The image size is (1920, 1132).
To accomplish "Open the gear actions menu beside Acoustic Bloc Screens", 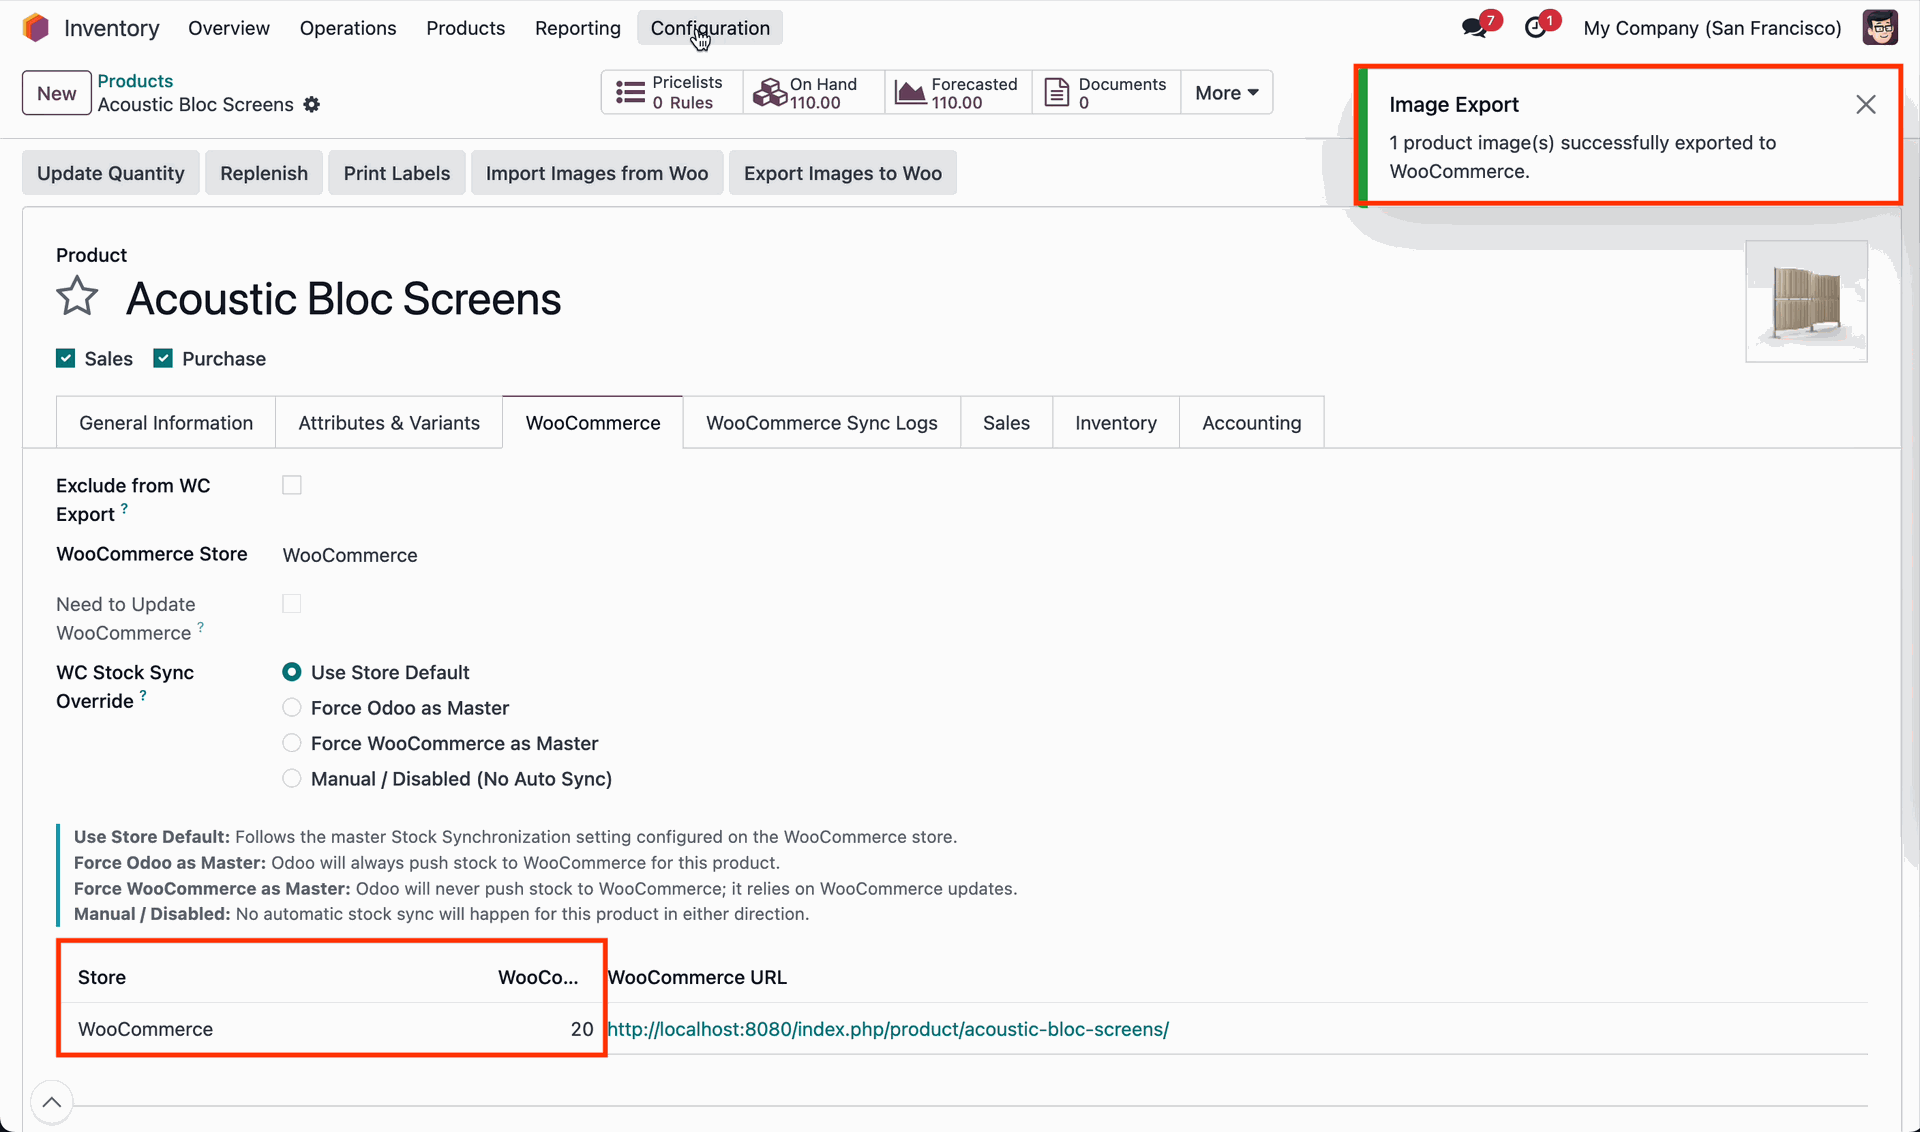I will tap(312, 105).
